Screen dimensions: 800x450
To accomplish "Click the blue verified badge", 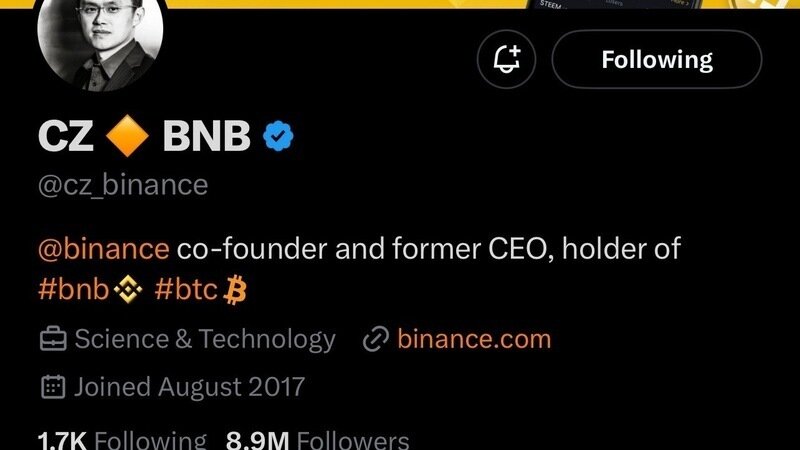I will (280, 137).
